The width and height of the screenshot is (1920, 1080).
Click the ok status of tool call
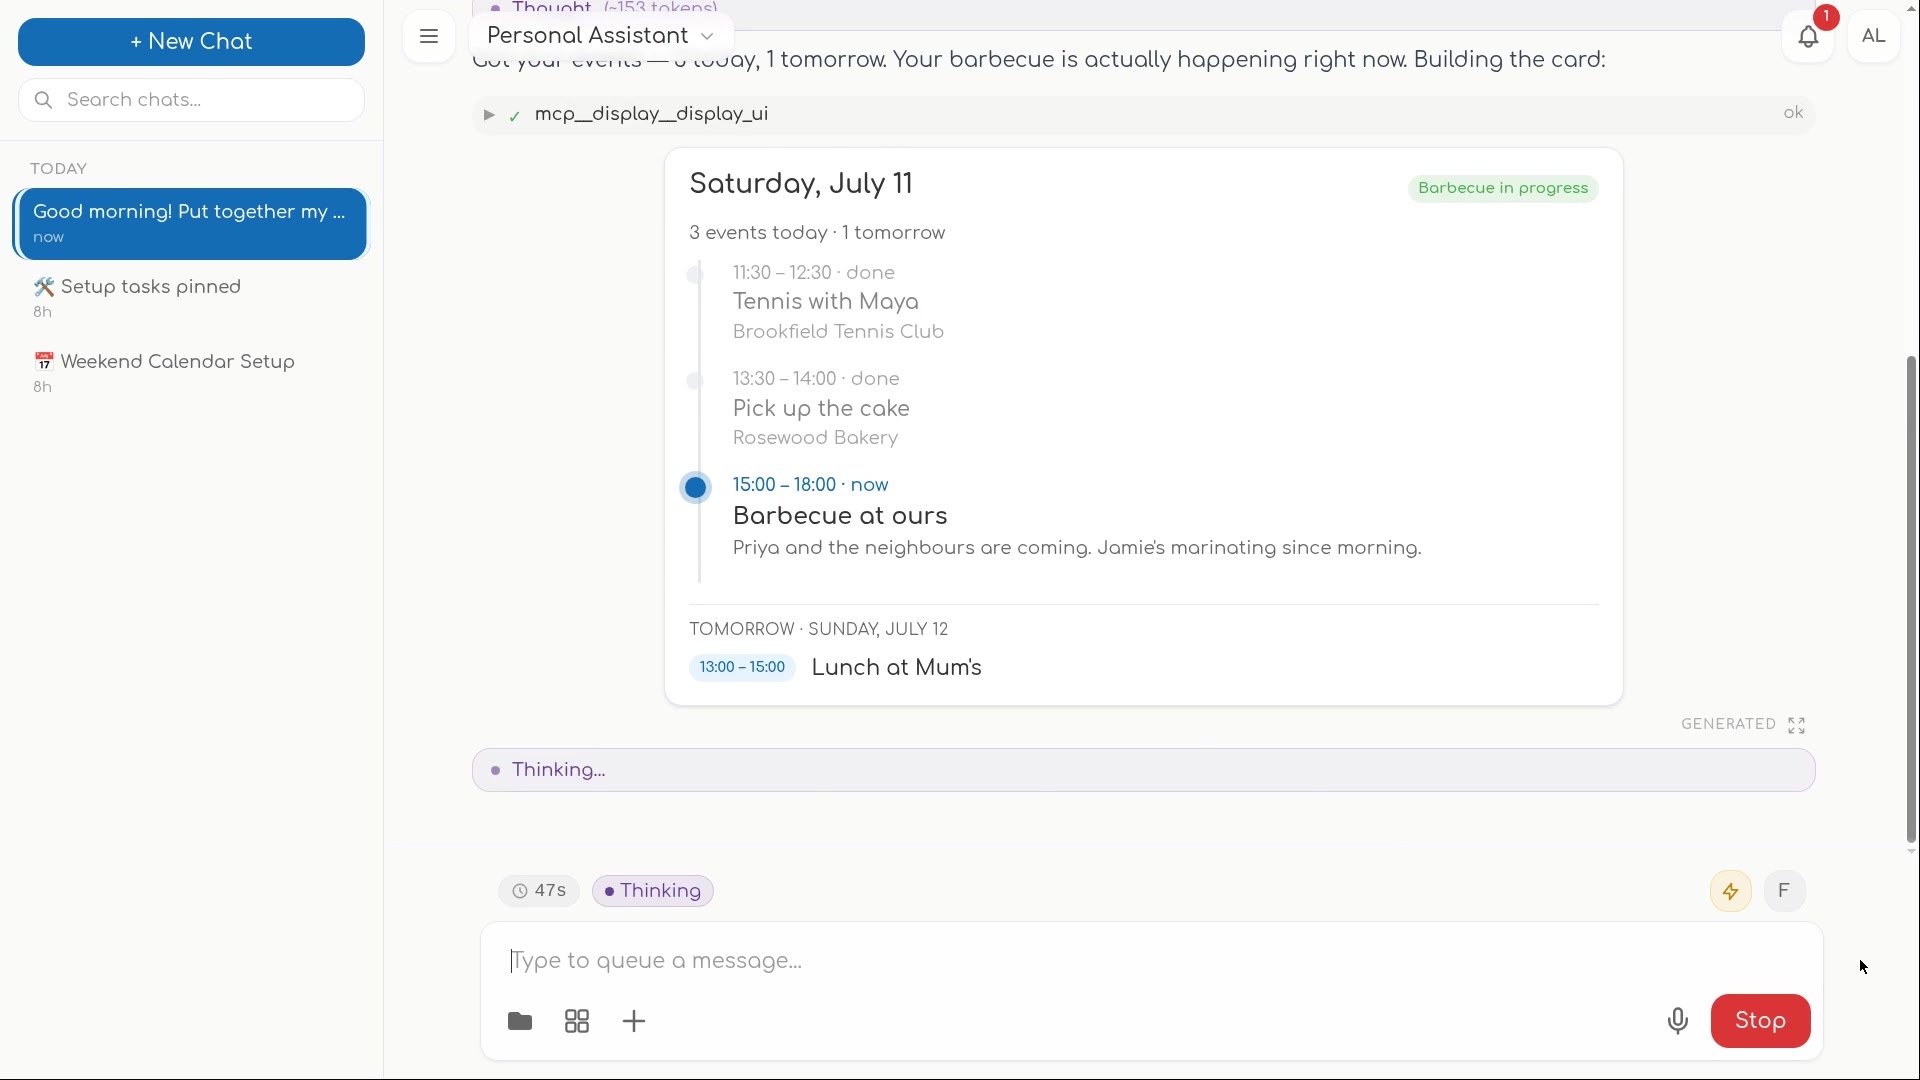[x=1794, y=114]
